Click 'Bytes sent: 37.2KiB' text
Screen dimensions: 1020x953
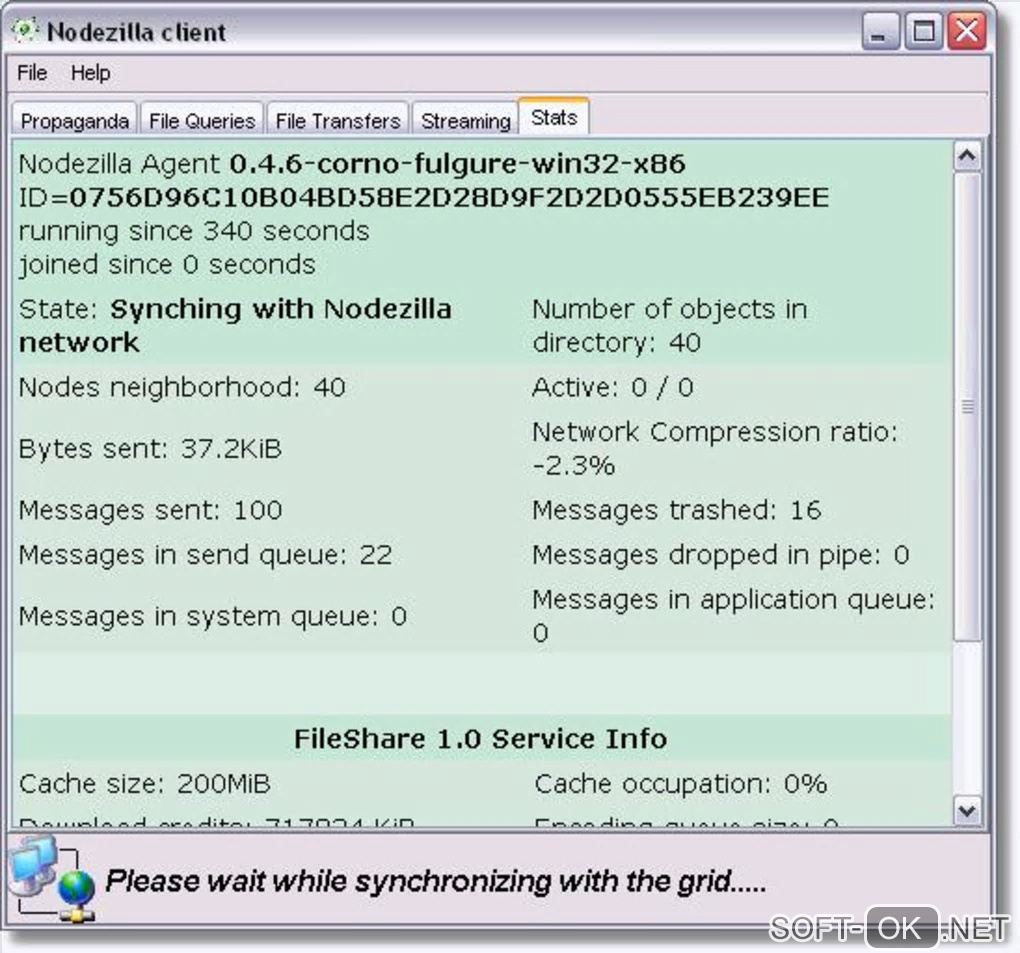(150, 448)
